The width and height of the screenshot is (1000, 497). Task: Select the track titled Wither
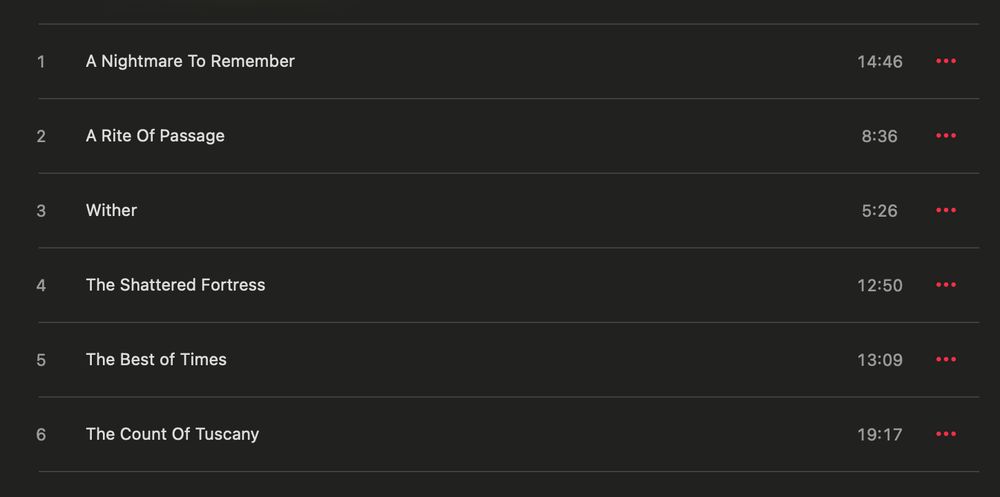coord(111,211)
